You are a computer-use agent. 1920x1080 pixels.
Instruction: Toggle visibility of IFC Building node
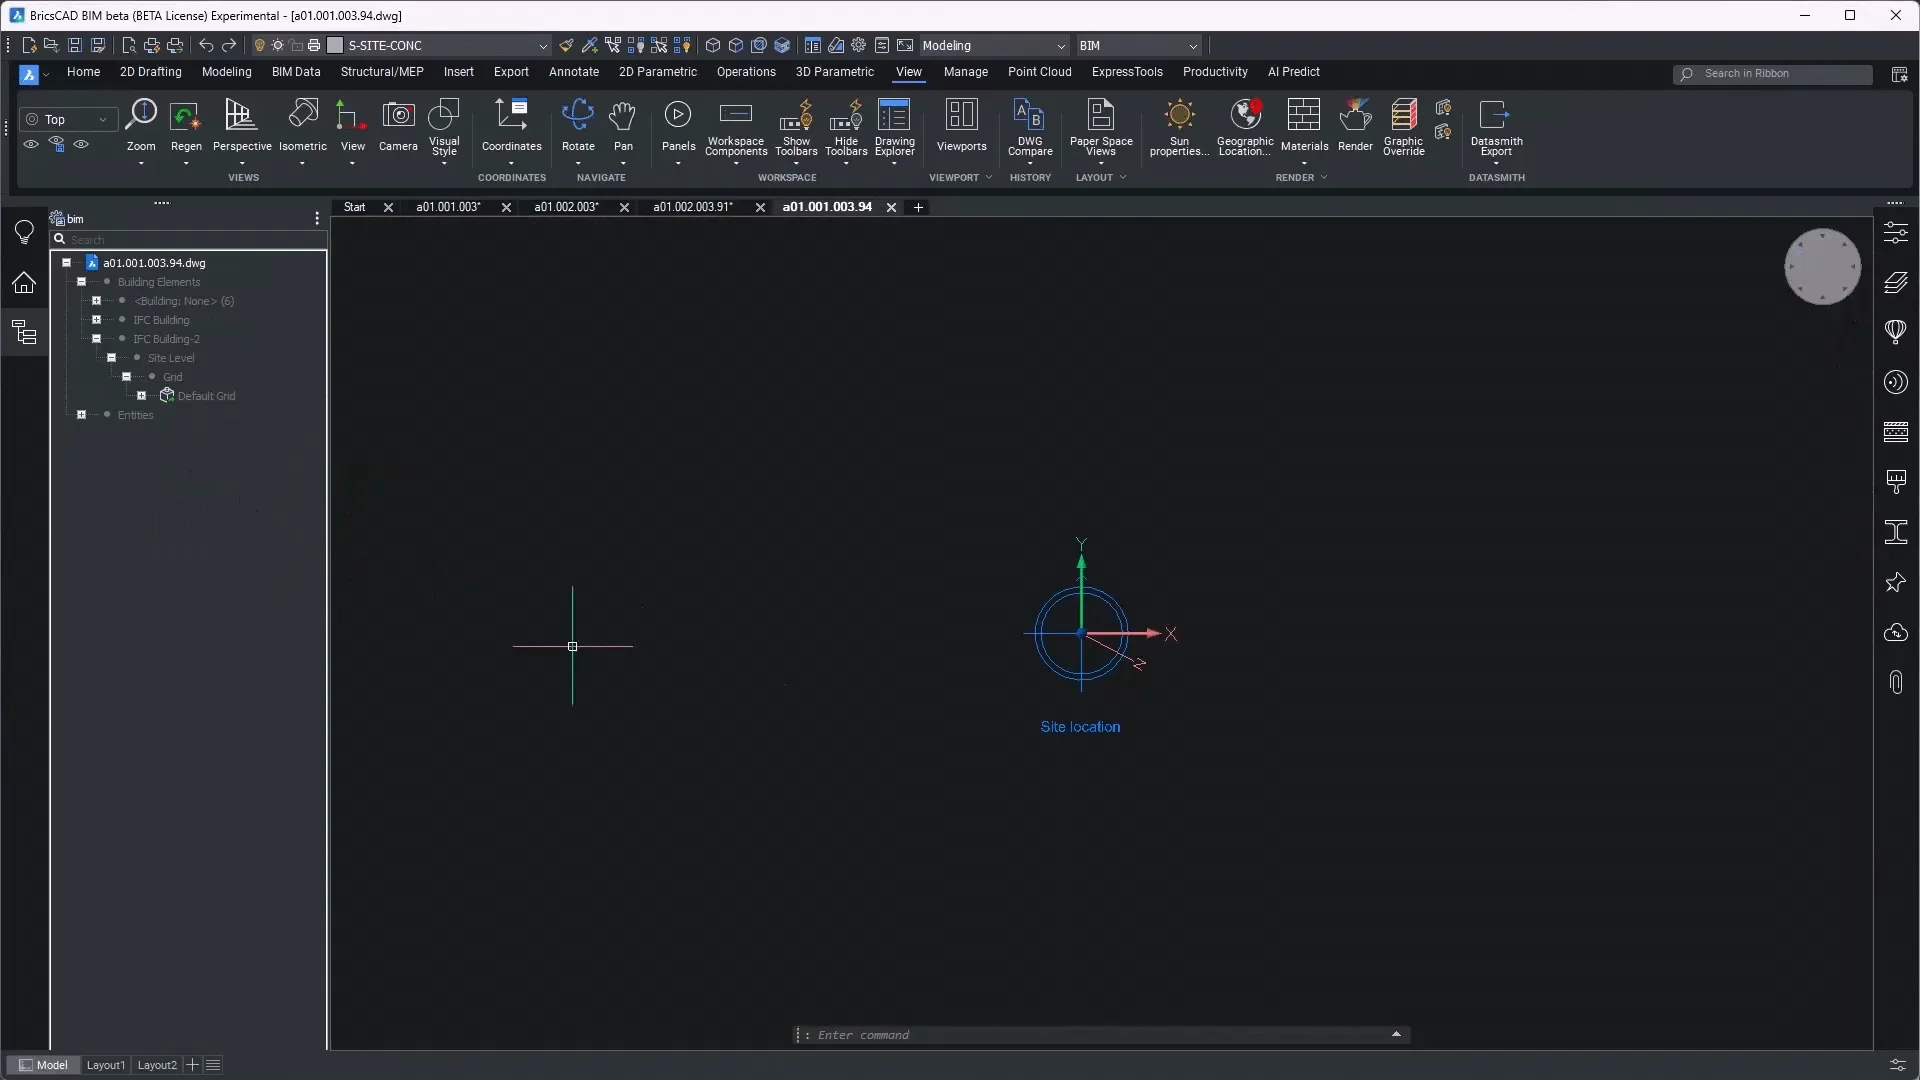[122, 320]
